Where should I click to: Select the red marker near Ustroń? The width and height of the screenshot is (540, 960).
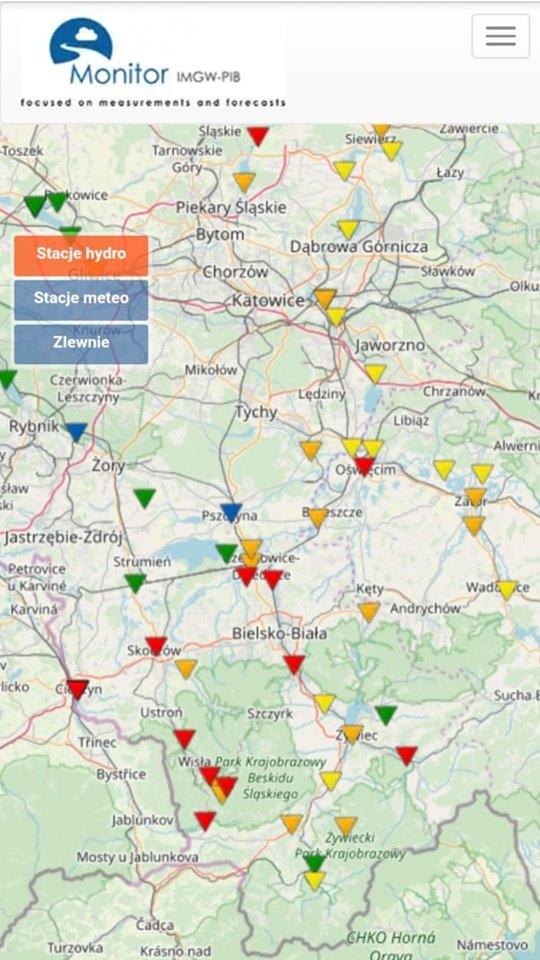(x=184, y=738)
